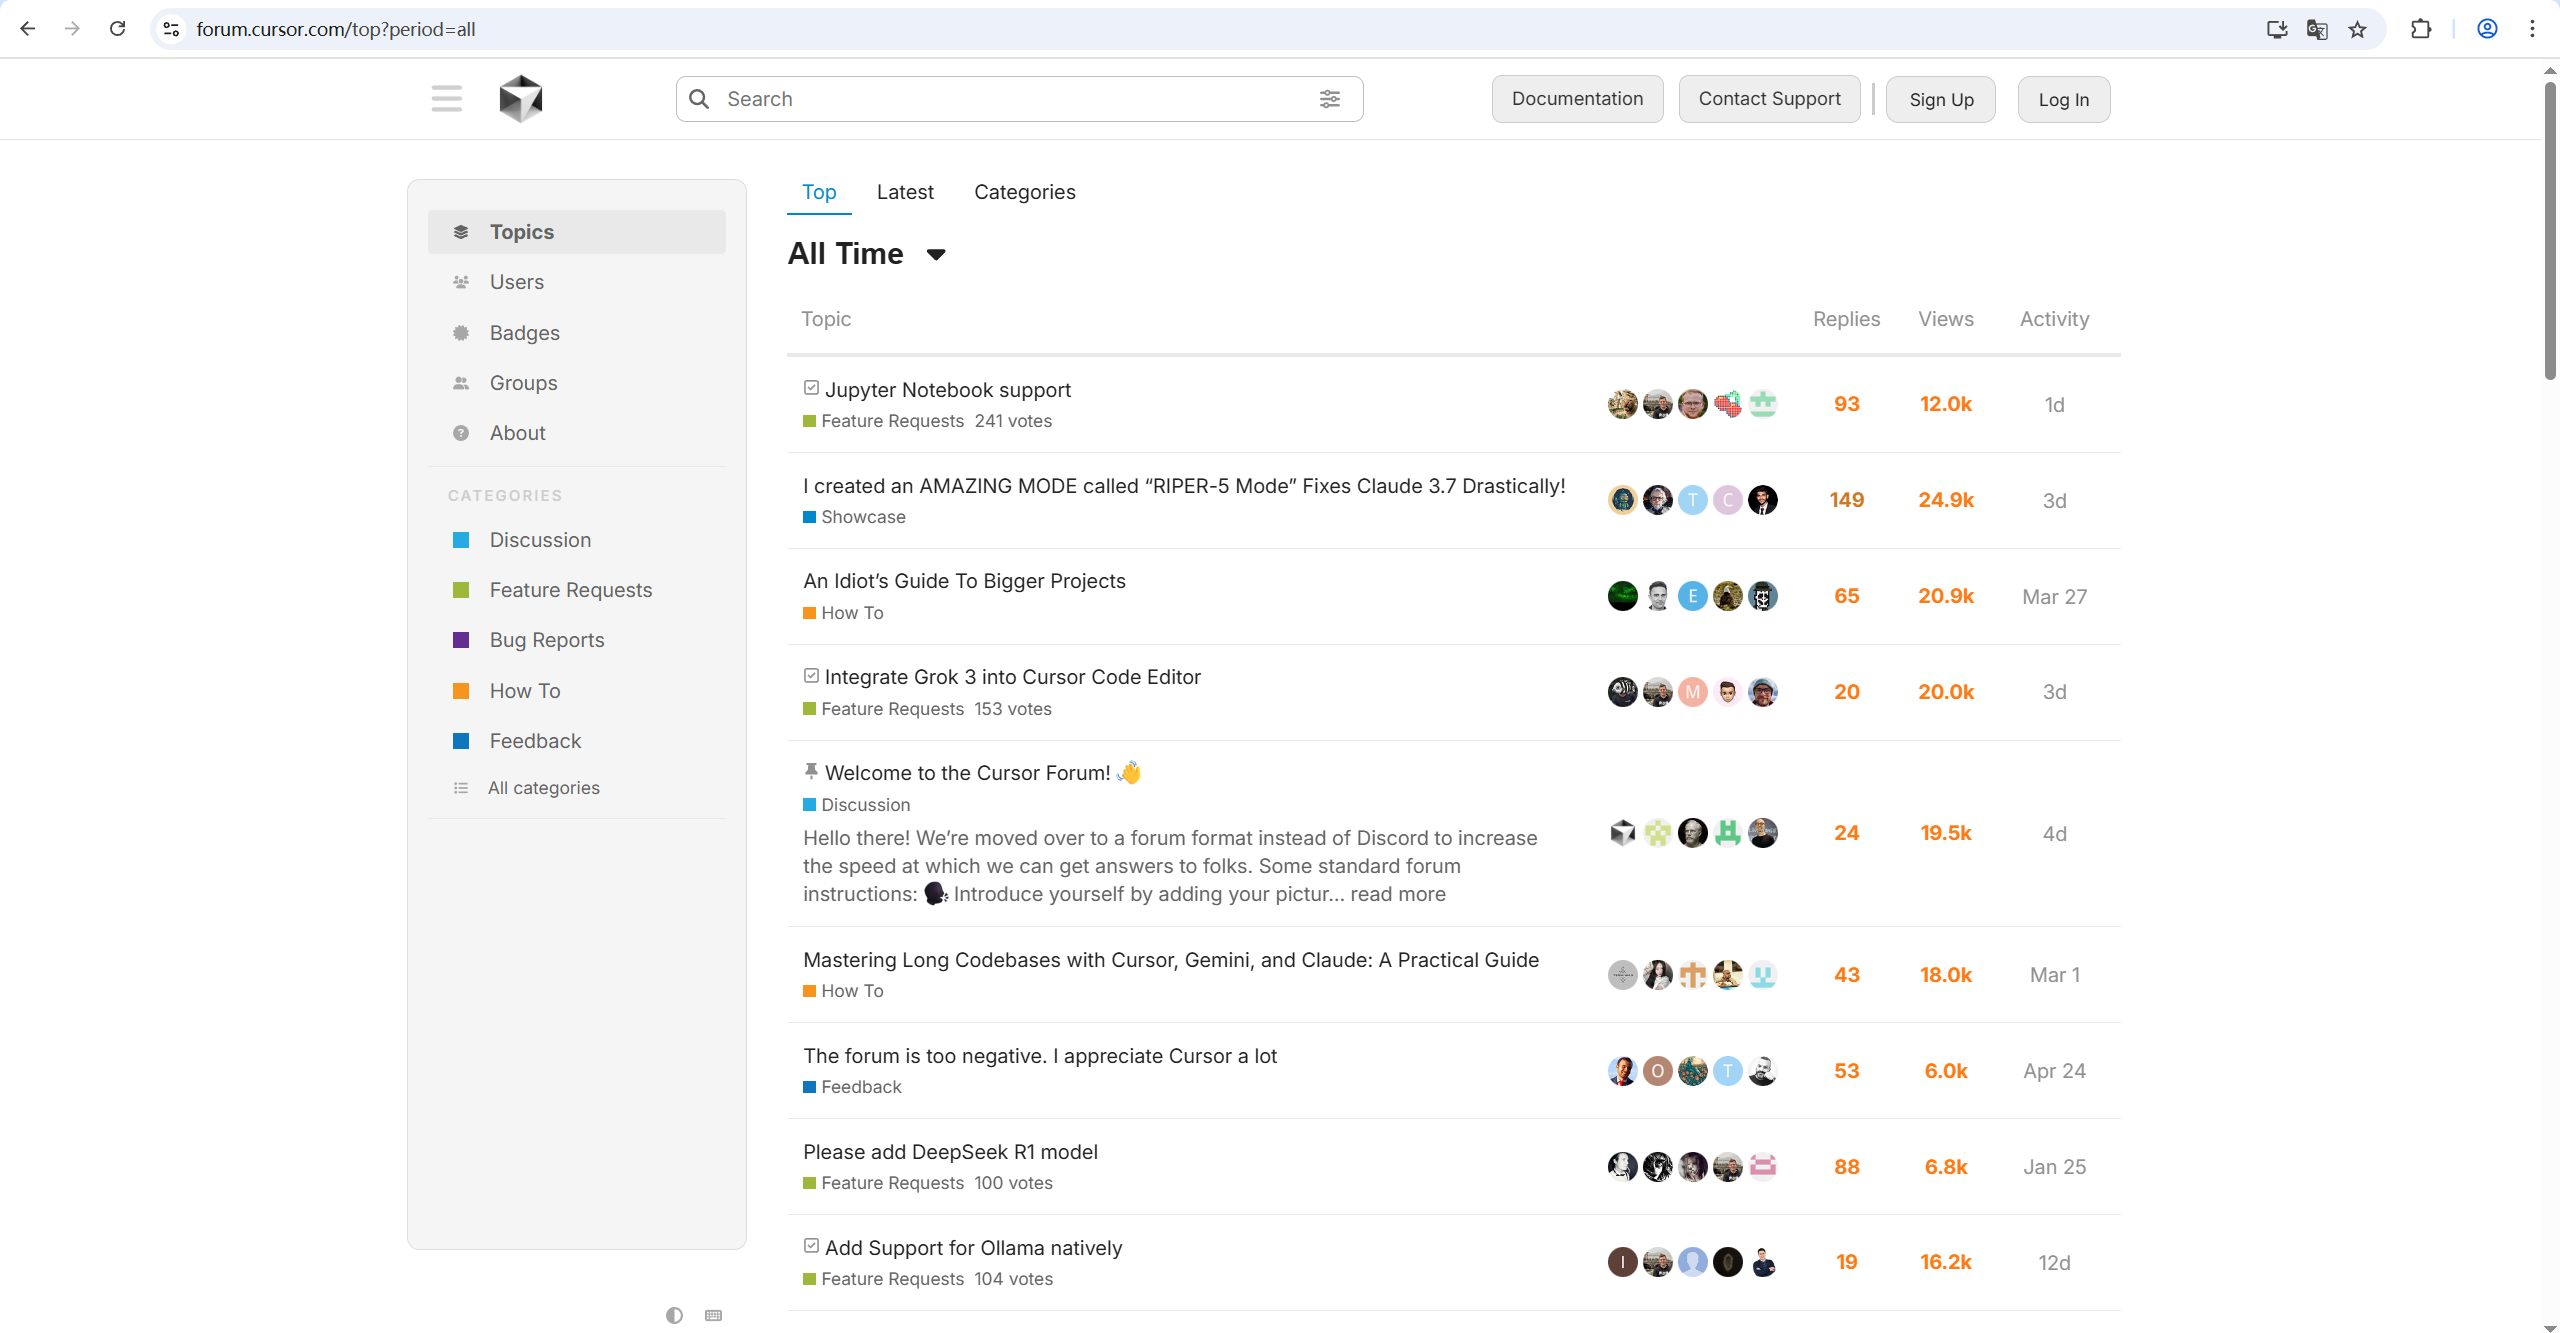Toggle the hamburger sidebar menu
2560x1333 pixels.
pos(446,99)
